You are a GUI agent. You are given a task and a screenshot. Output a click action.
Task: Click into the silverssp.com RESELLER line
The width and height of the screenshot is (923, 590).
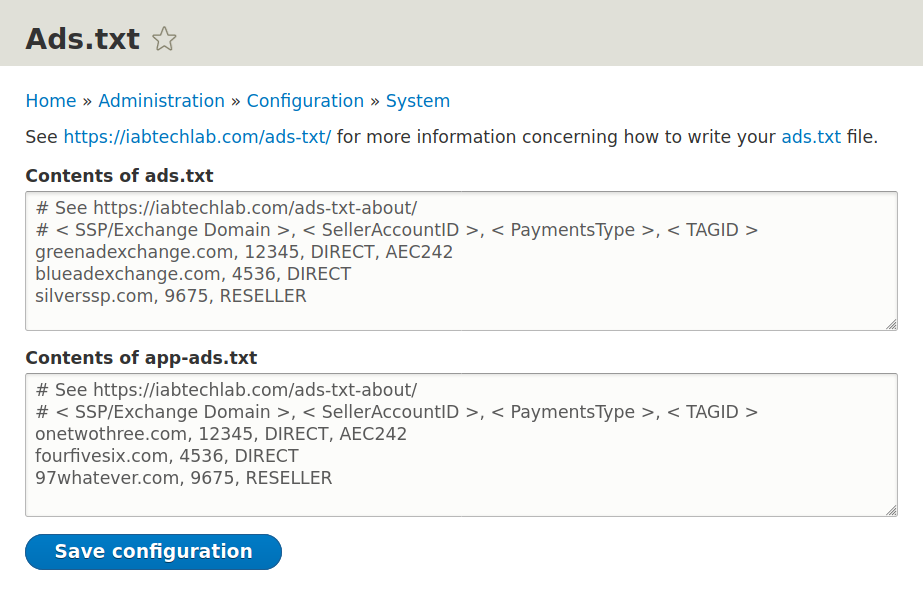pos(171,296)
